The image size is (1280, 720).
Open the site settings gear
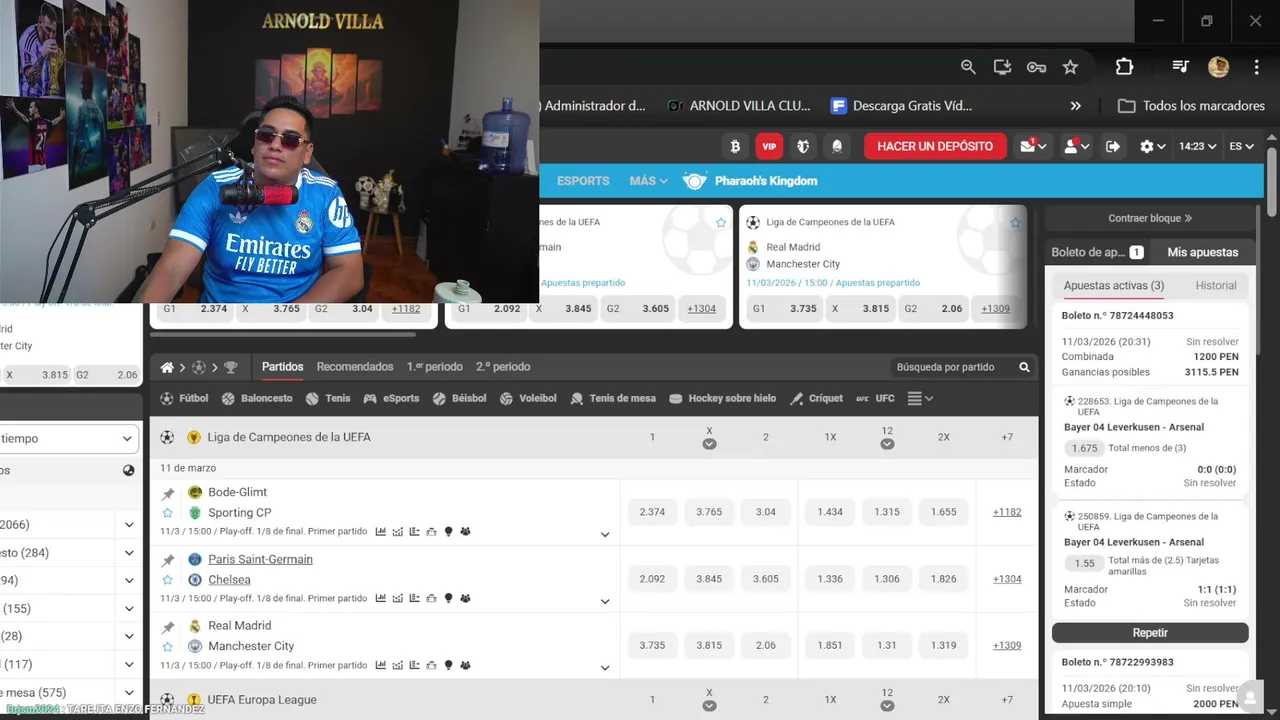1152,146
